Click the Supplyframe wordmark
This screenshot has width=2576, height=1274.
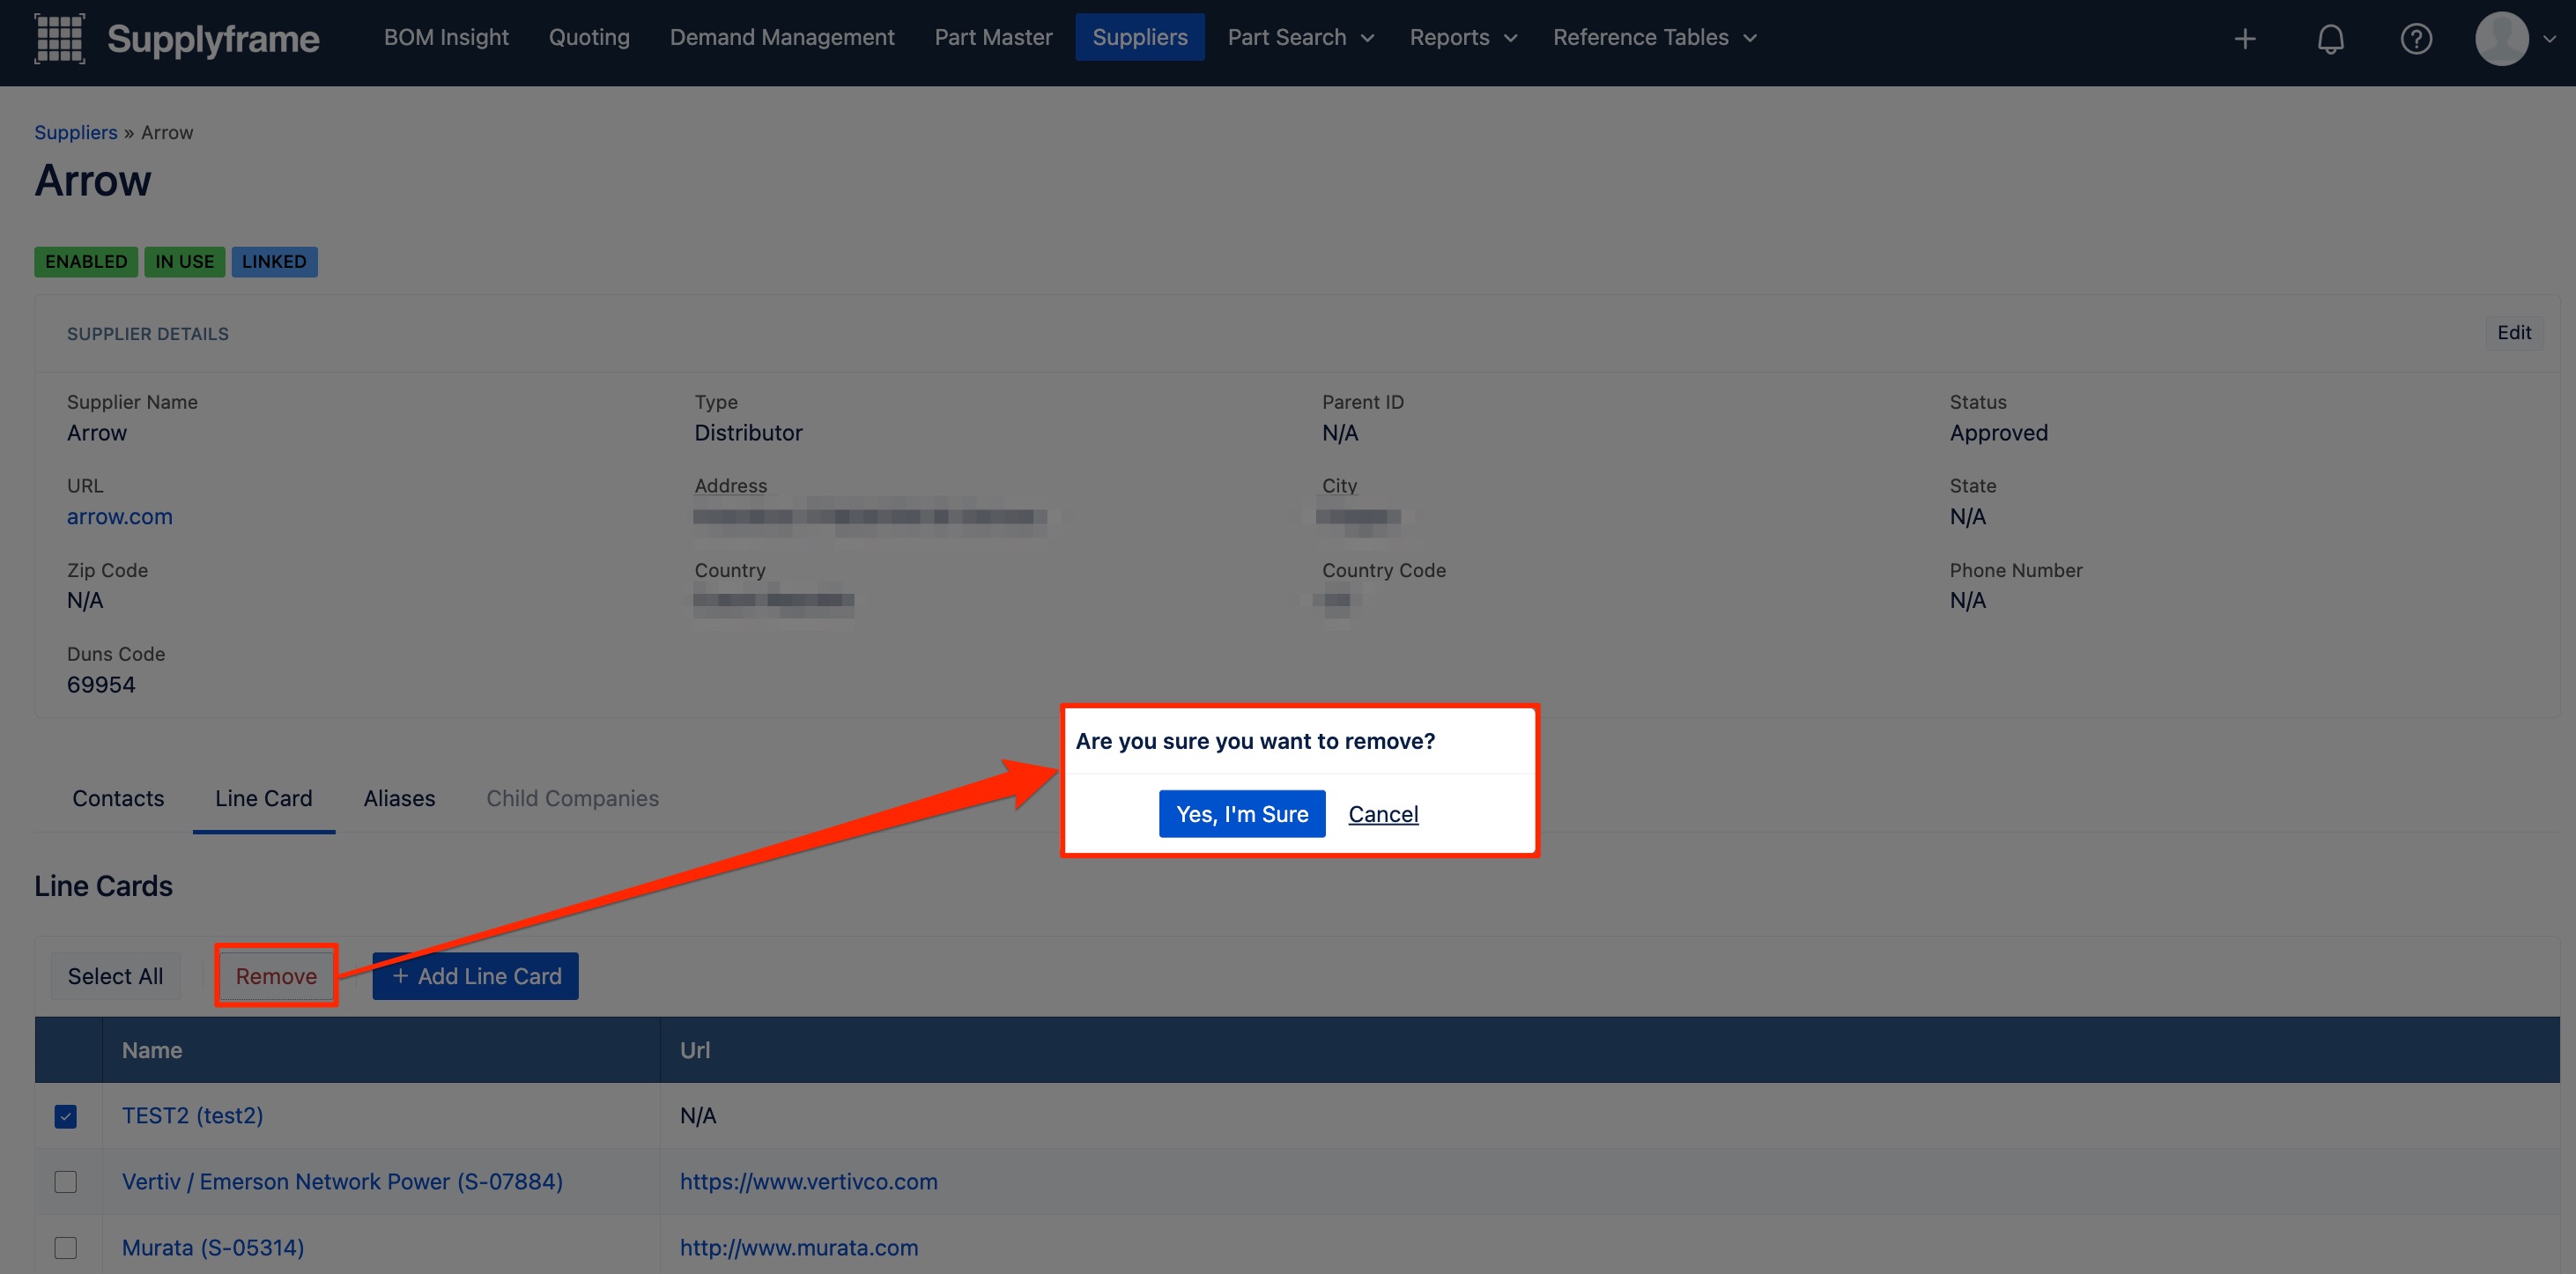coord(213,39)
